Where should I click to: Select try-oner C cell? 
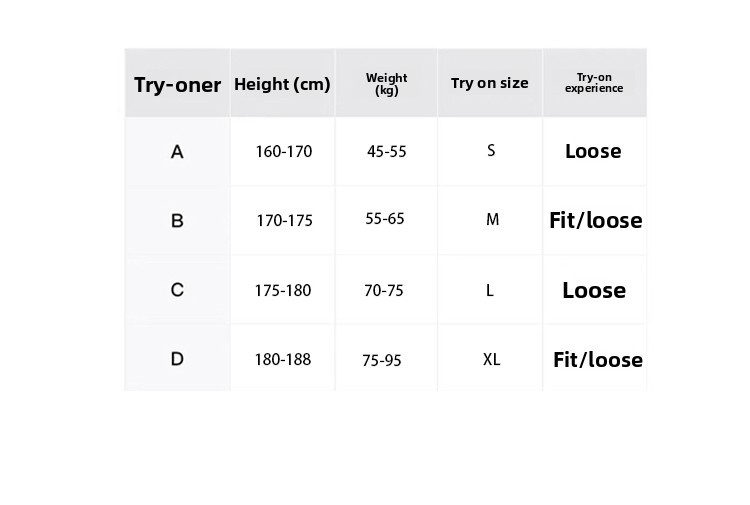177,290
